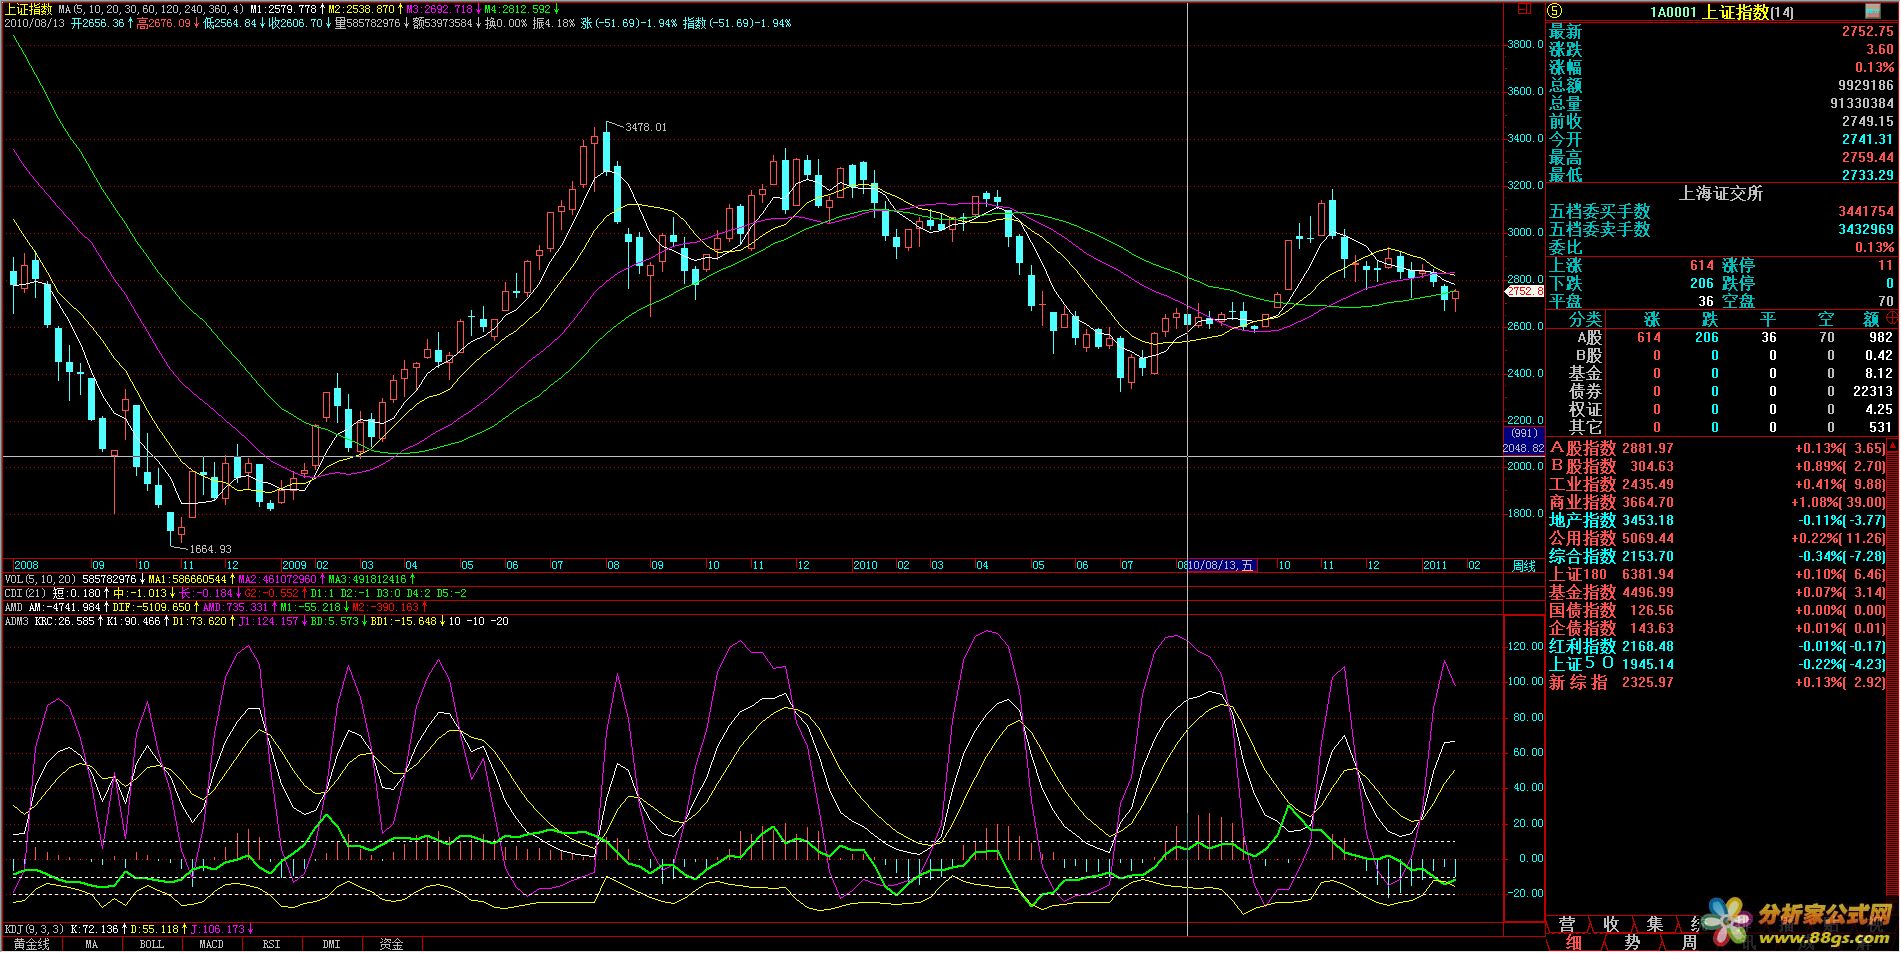This screenshot has width=1901, height=953.
Task: Click the 债券 row in the category table
Action: pyautogui.click(x=1721, y=392)
